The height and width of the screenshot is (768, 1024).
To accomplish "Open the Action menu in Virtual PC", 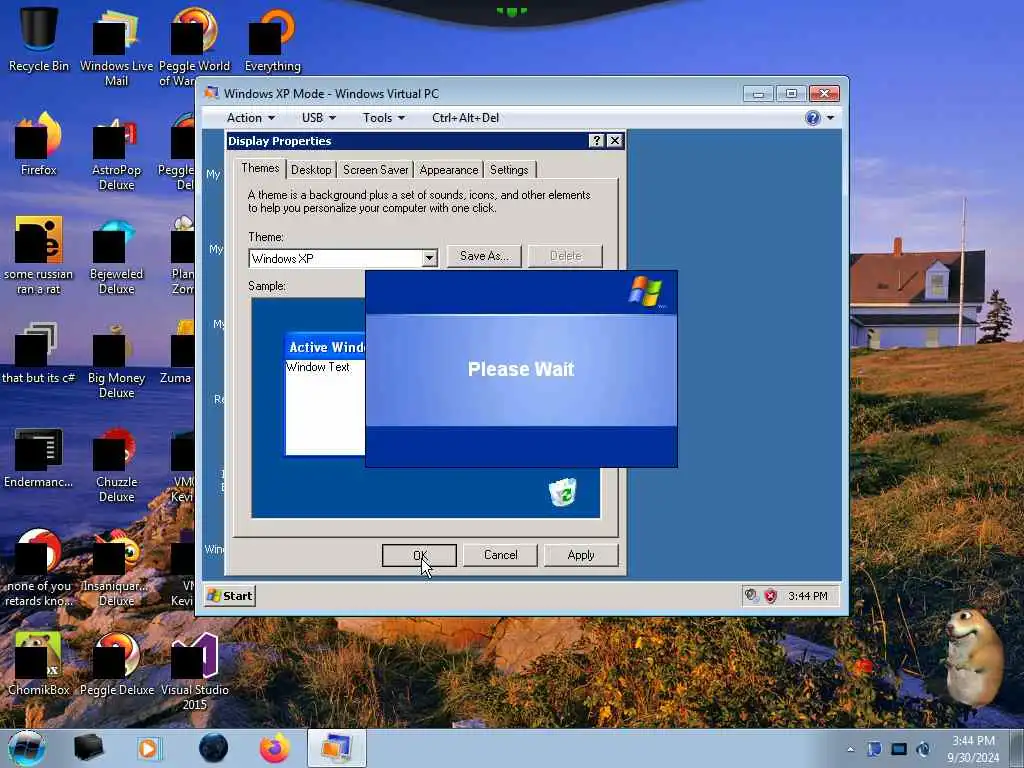I will (x=250, y=118).
